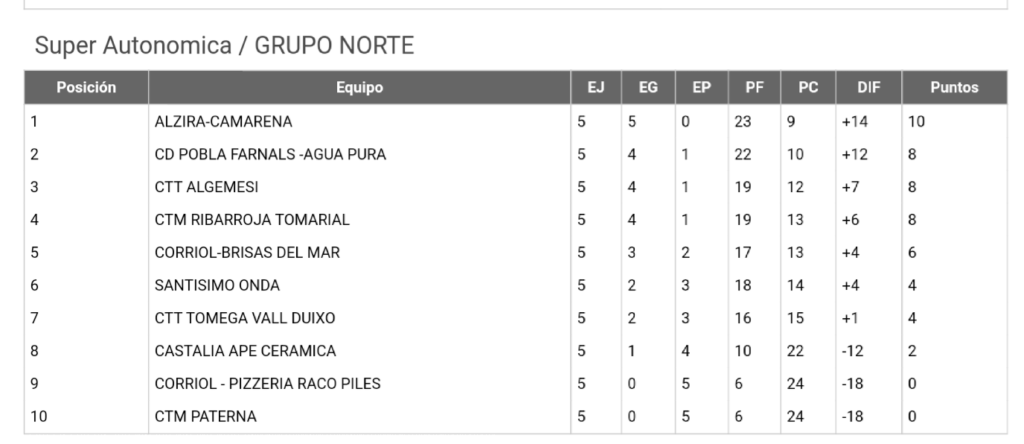Click the EP column header
Screen dimensions: 1024x444
point(701,87)
